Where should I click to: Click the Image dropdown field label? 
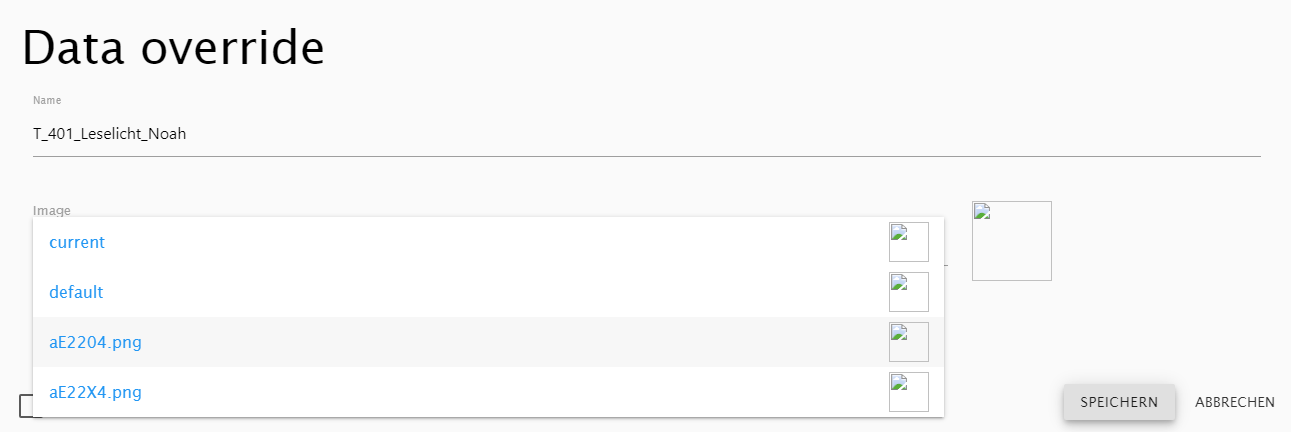click(x=52, y=210)
